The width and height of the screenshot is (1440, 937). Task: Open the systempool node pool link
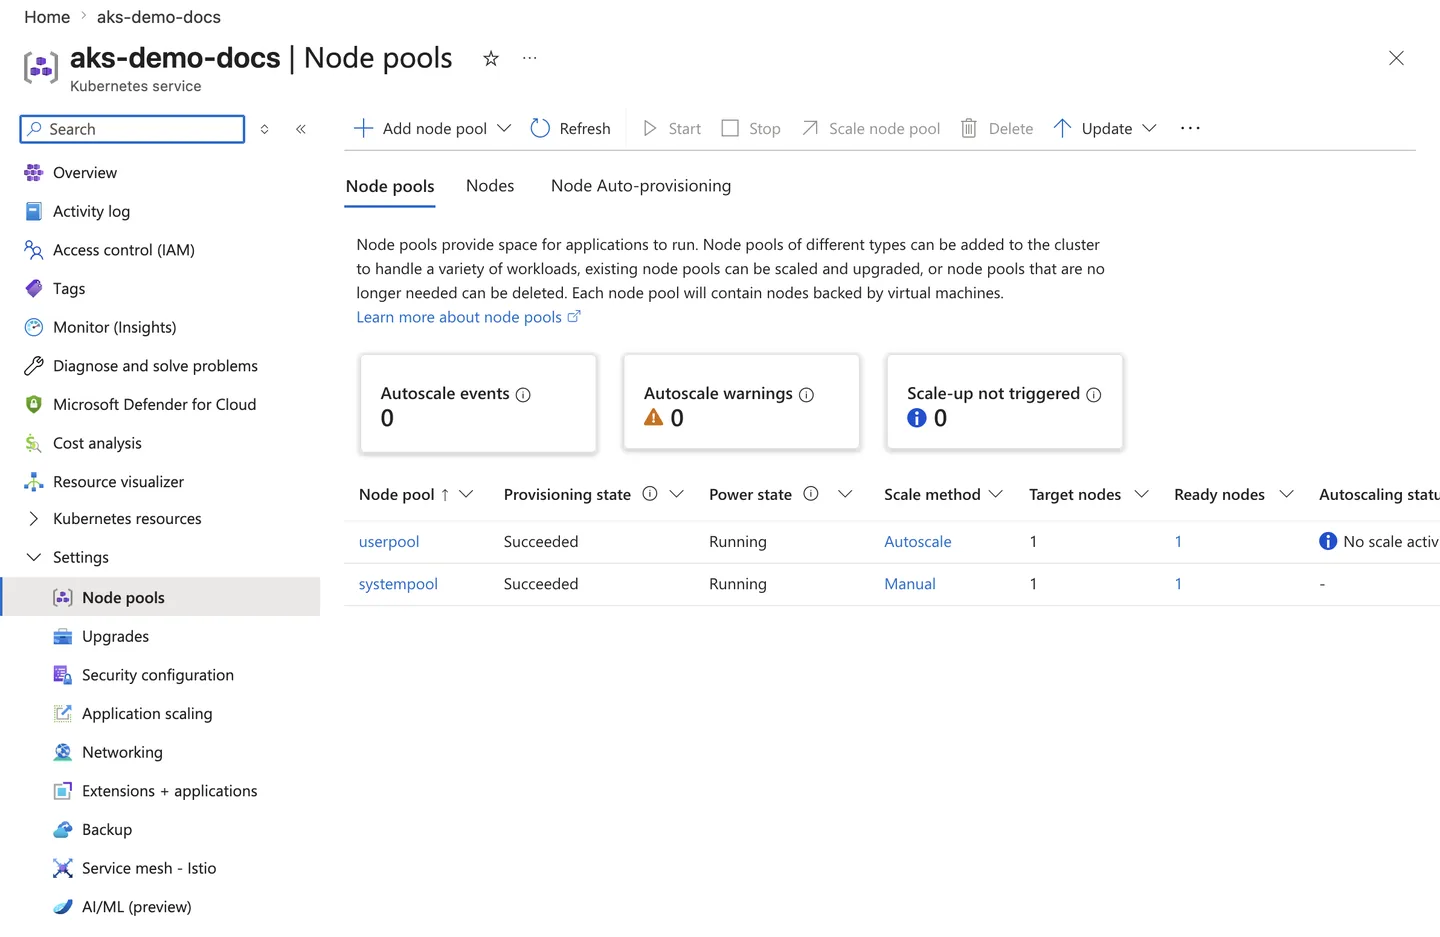[398, 584]
